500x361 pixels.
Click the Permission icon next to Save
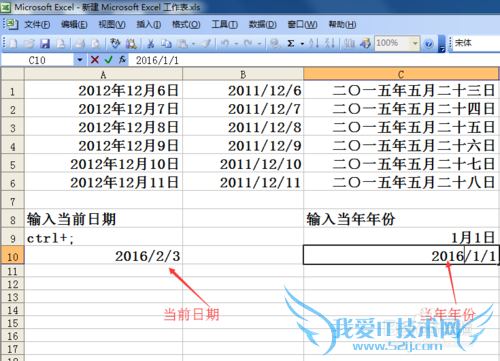pos(61,43)
